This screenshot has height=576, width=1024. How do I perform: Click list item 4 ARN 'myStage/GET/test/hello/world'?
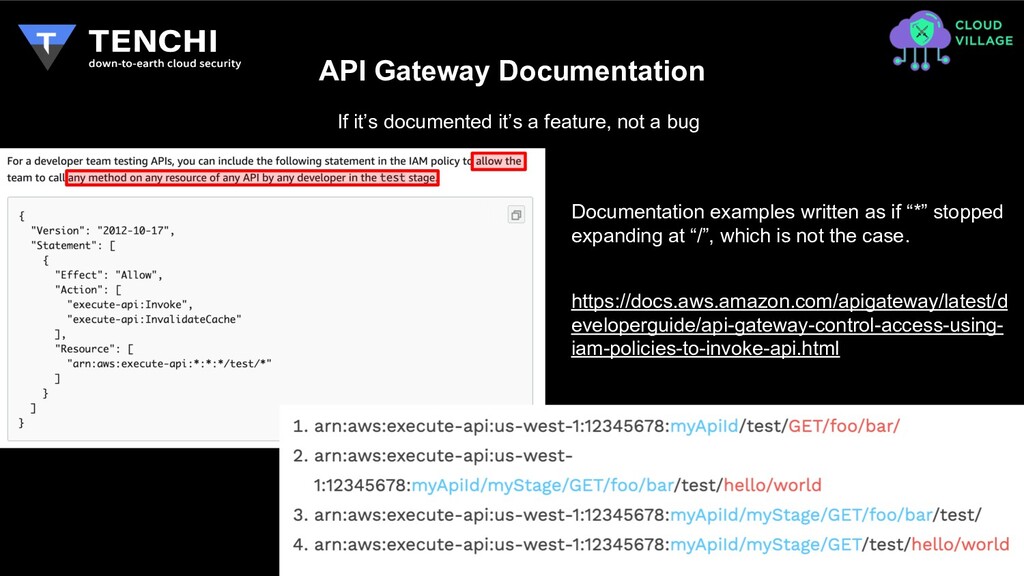tap(651, 544)
